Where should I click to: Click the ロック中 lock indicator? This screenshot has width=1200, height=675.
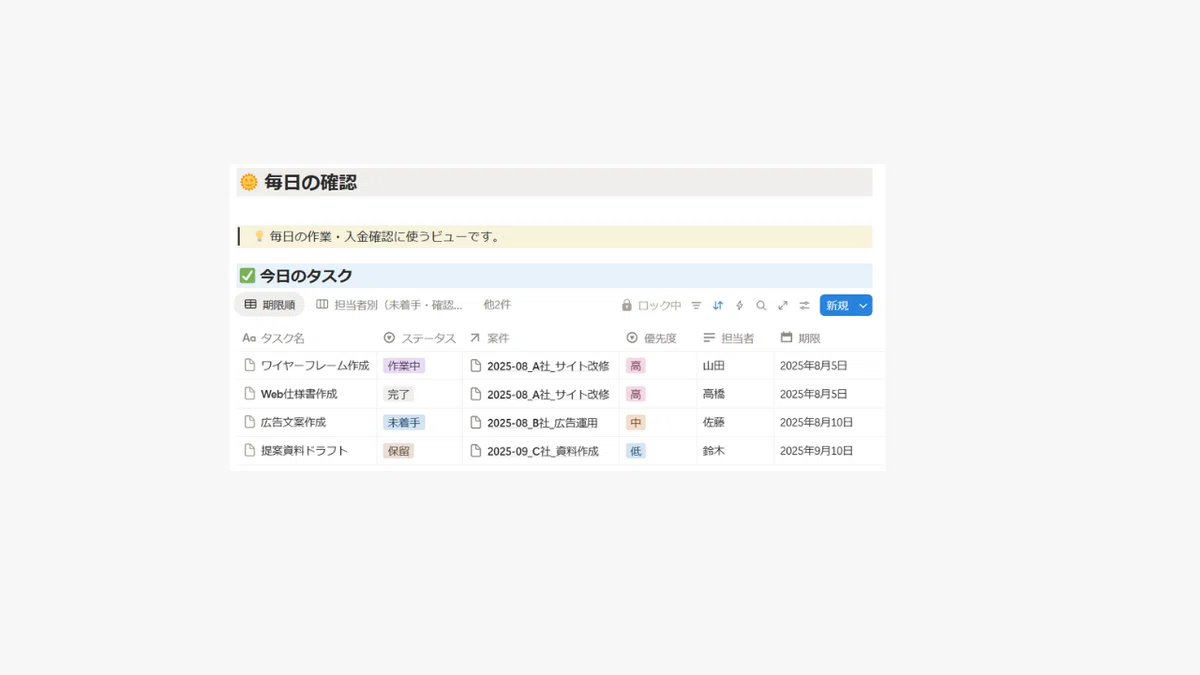point(651,305)
